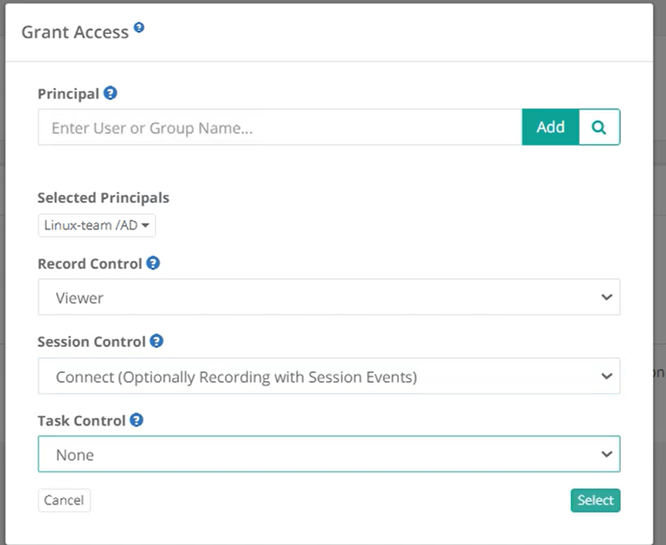Click the Grant Access dialog title
The height and width of the screenshot is (545, 666).
(75, 32)
